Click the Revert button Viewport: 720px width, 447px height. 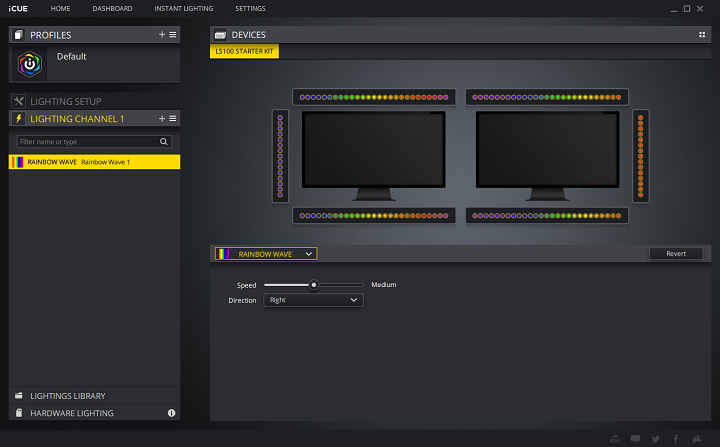click(676, 254)
